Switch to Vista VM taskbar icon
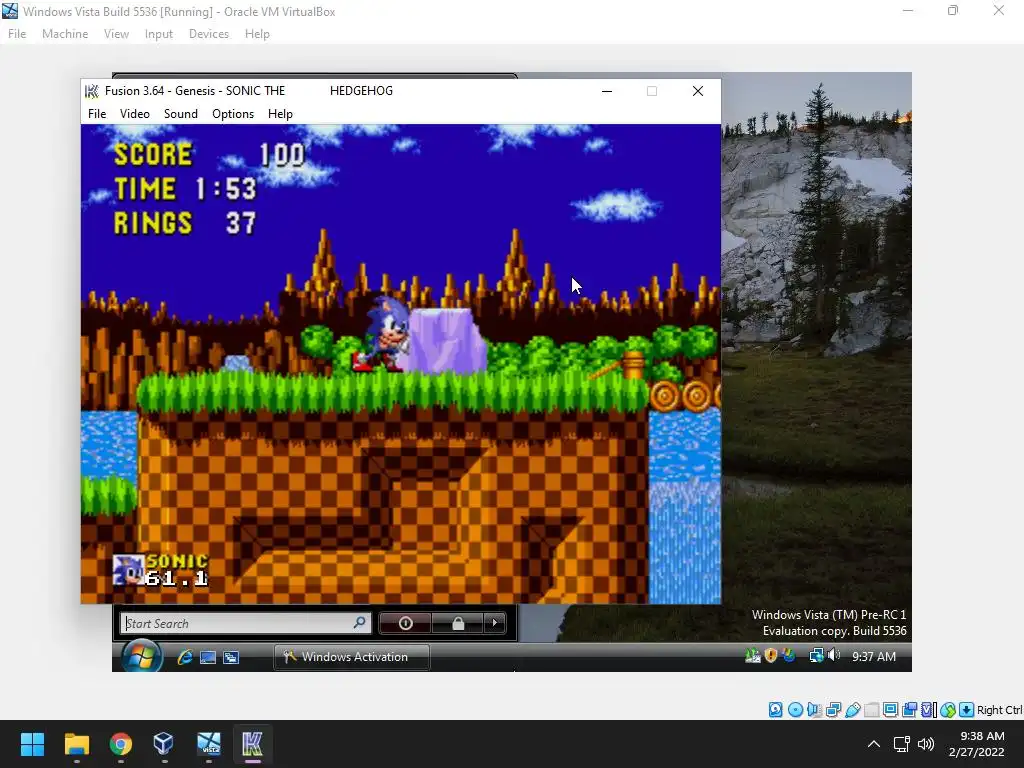This screenshot has width=1024, height=768. (x=208, y=744)
